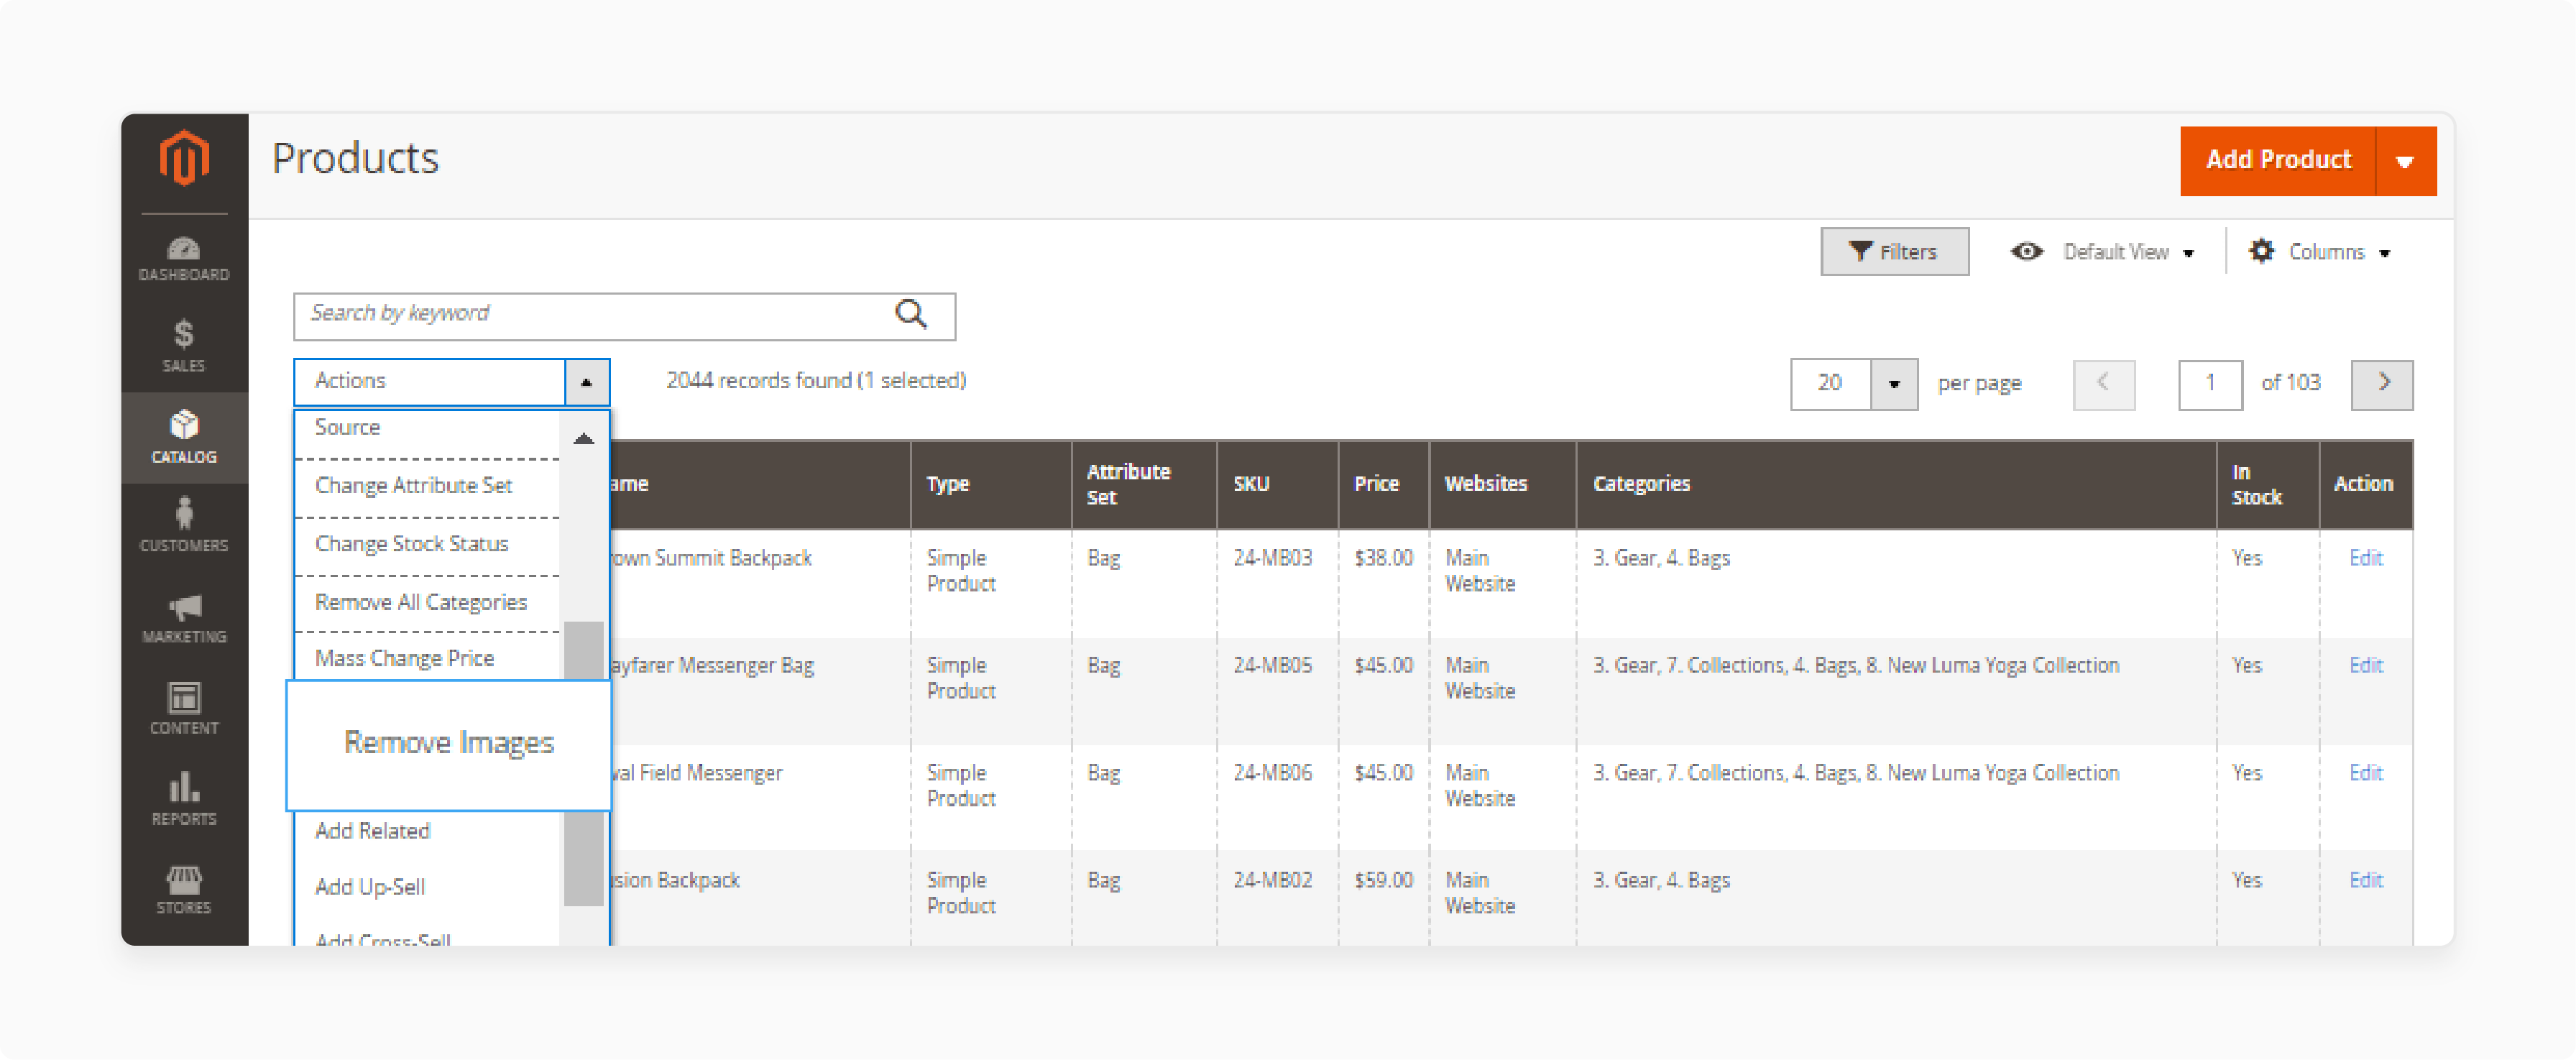Click the search magnifier icon
The height and width of the screenshot is (1060, 2576).
[911, 314]
